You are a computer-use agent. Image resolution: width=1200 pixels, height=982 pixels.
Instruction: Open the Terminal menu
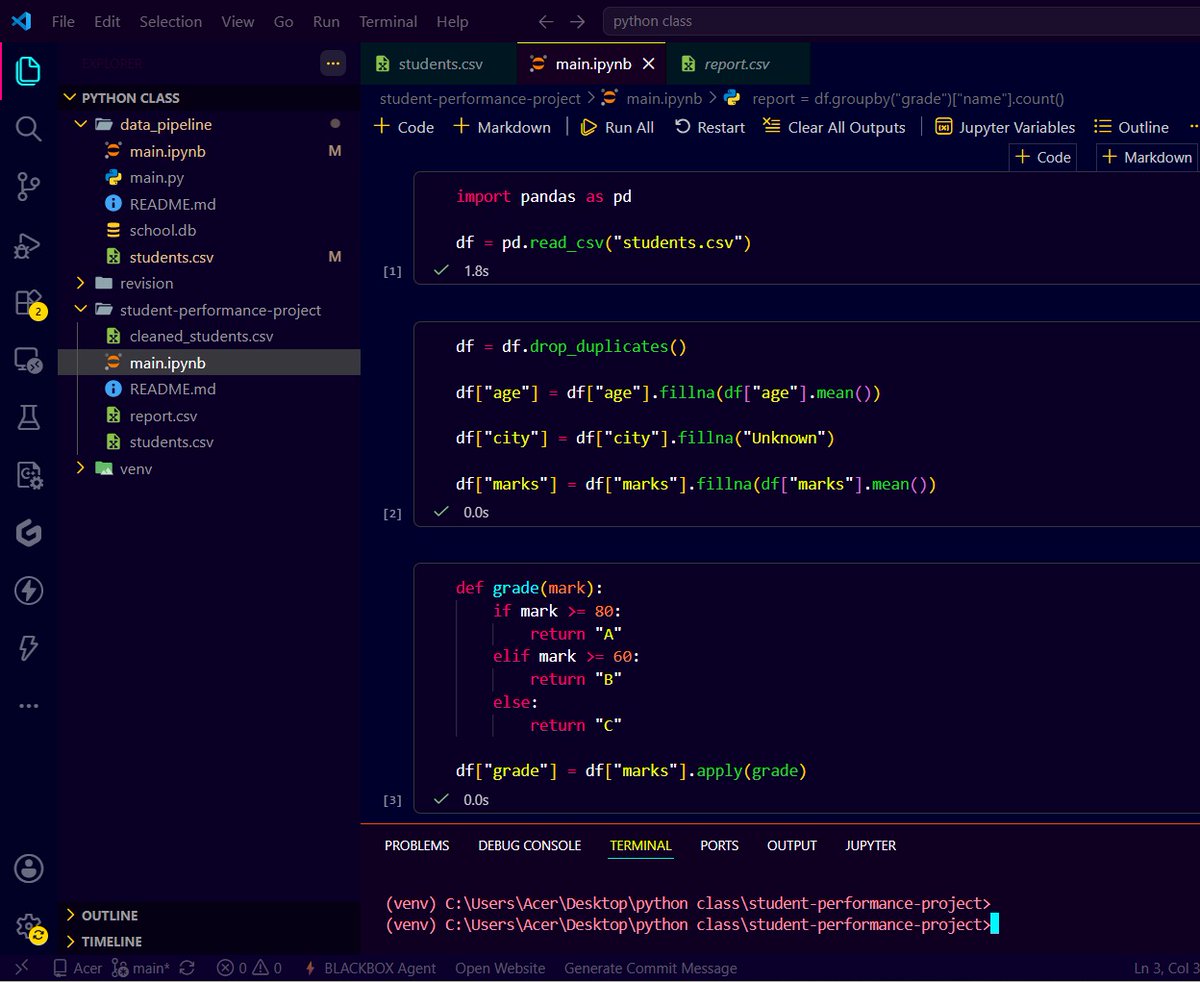click(388, 21)
